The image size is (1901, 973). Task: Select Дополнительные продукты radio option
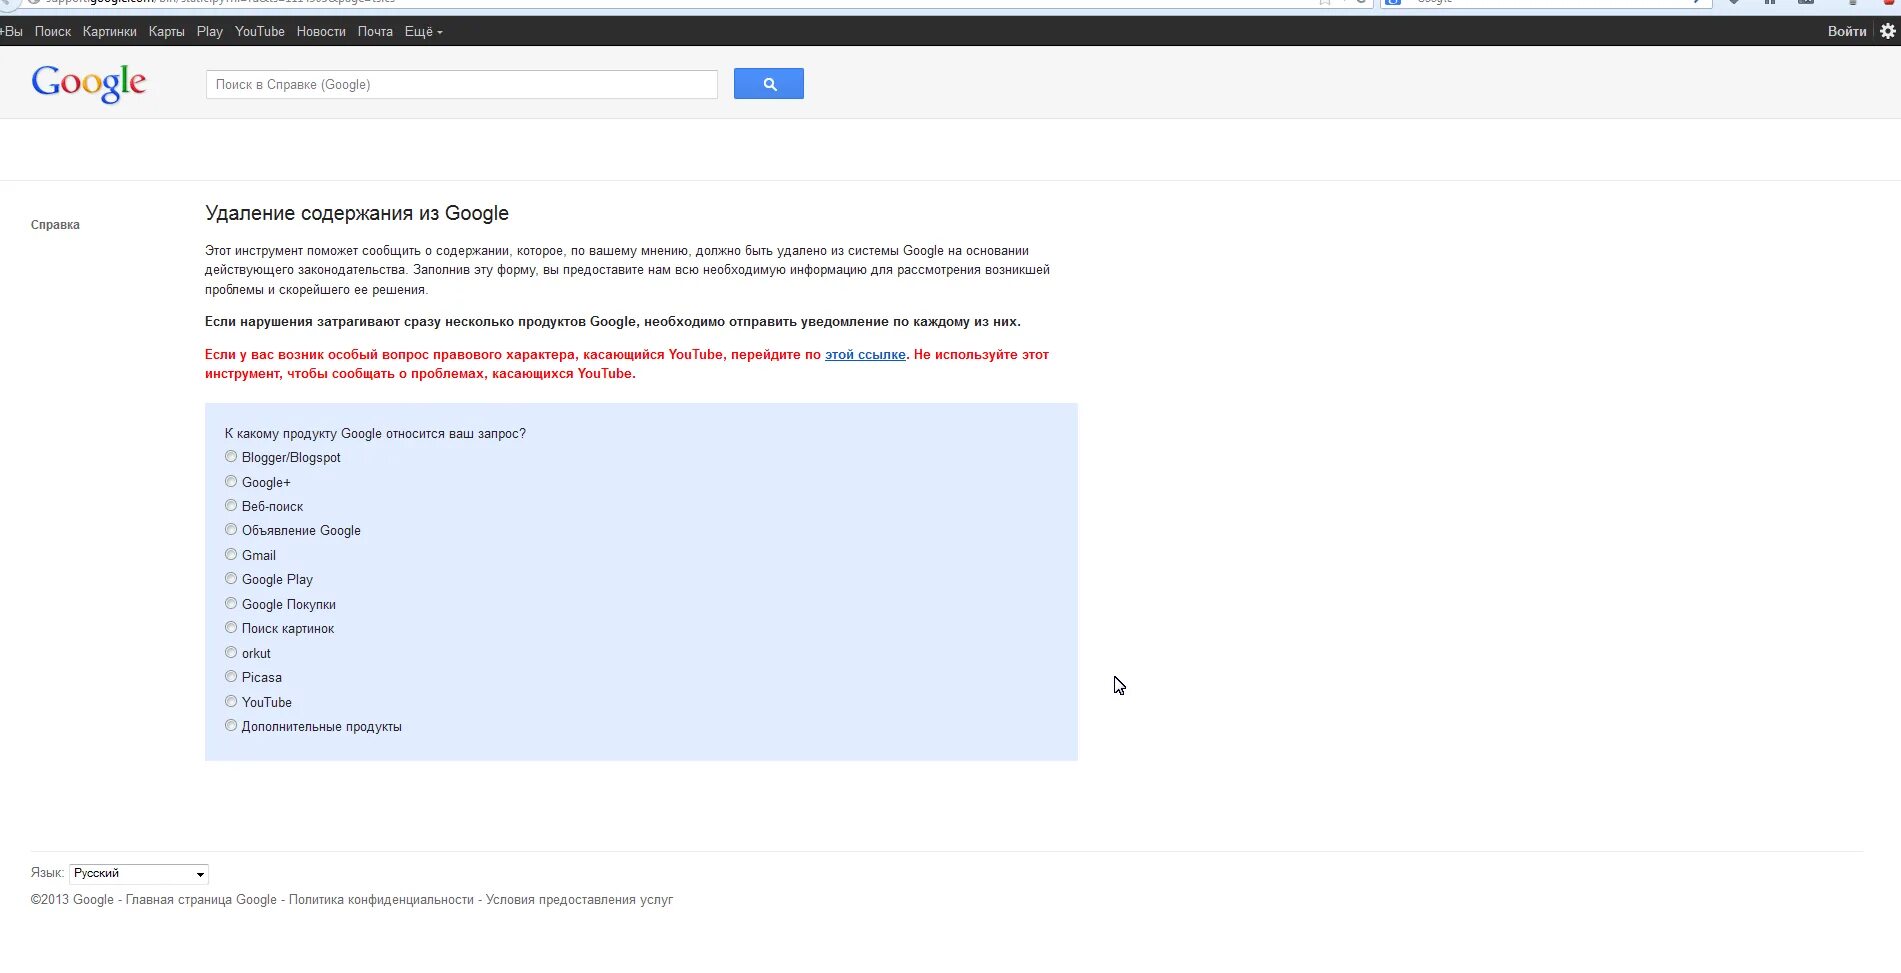tap(231, 726)
